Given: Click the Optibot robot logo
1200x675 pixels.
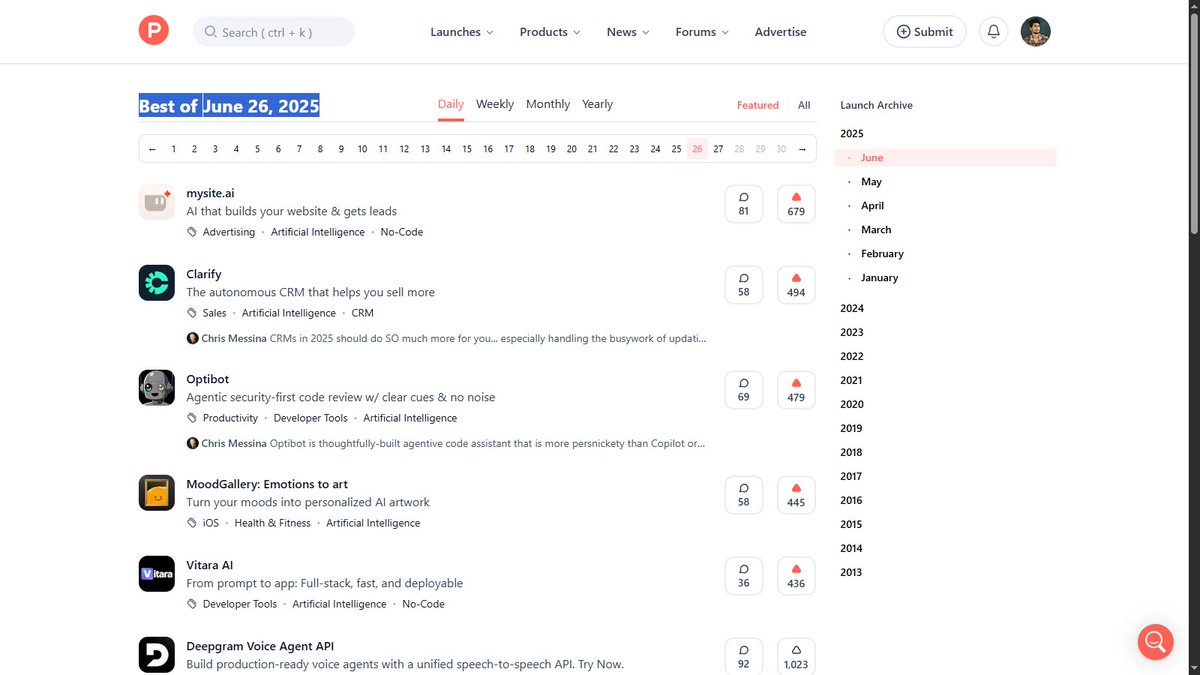Looking at the screenshot, I should (157, 387).
